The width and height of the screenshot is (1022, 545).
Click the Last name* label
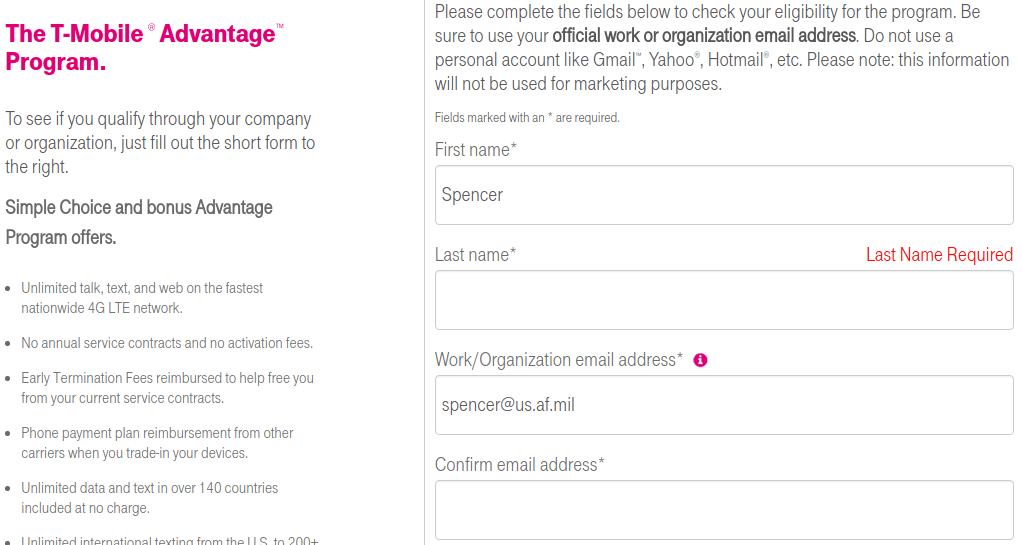[475, 255]
